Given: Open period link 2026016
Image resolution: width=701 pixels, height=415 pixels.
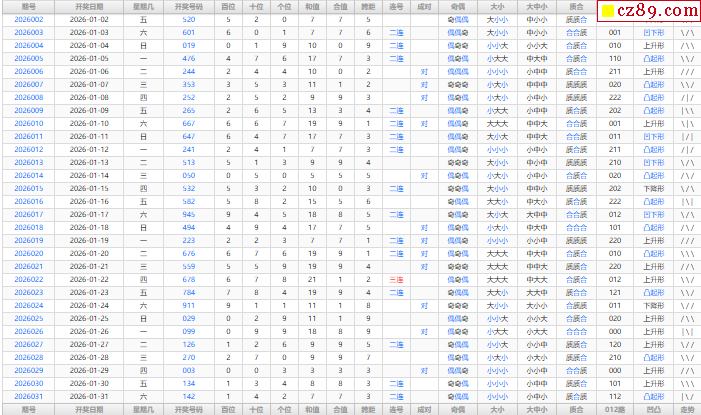Looking at the screenshot, I should coord(29,202).
